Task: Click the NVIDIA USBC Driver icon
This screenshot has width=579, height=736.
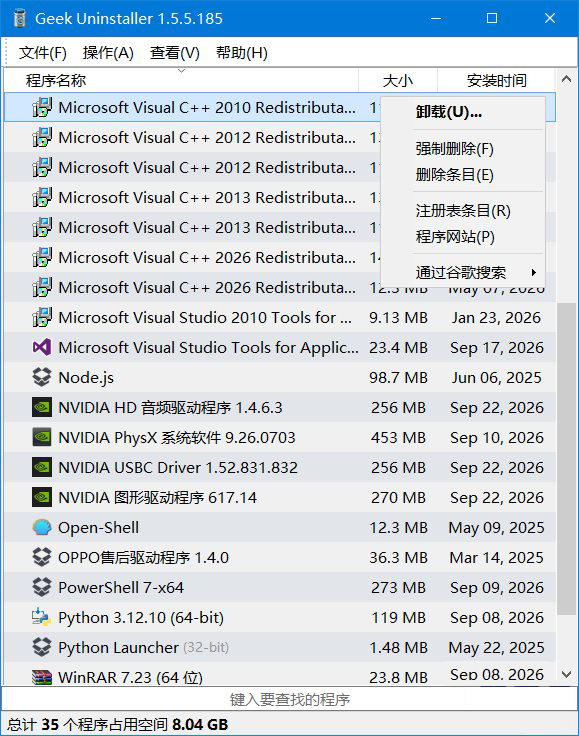Action: (42, 468)
